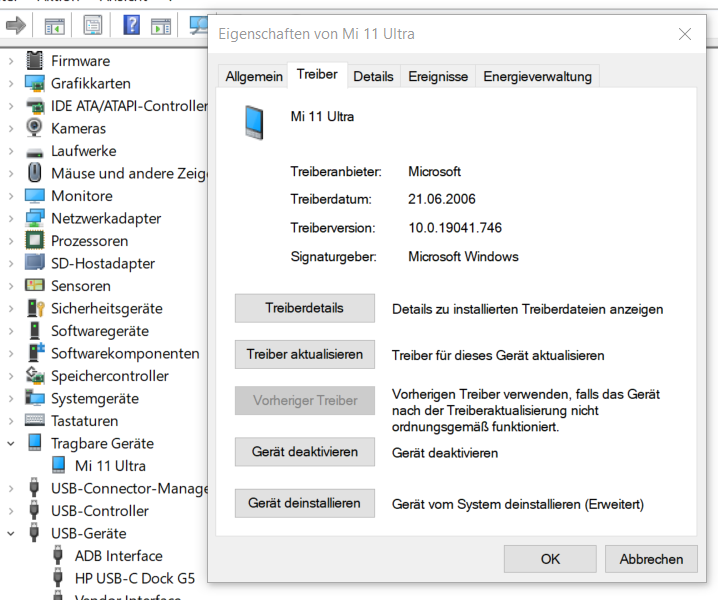Select the Firmware chip icon
The image size is (718, 600).
pos(34,60)
